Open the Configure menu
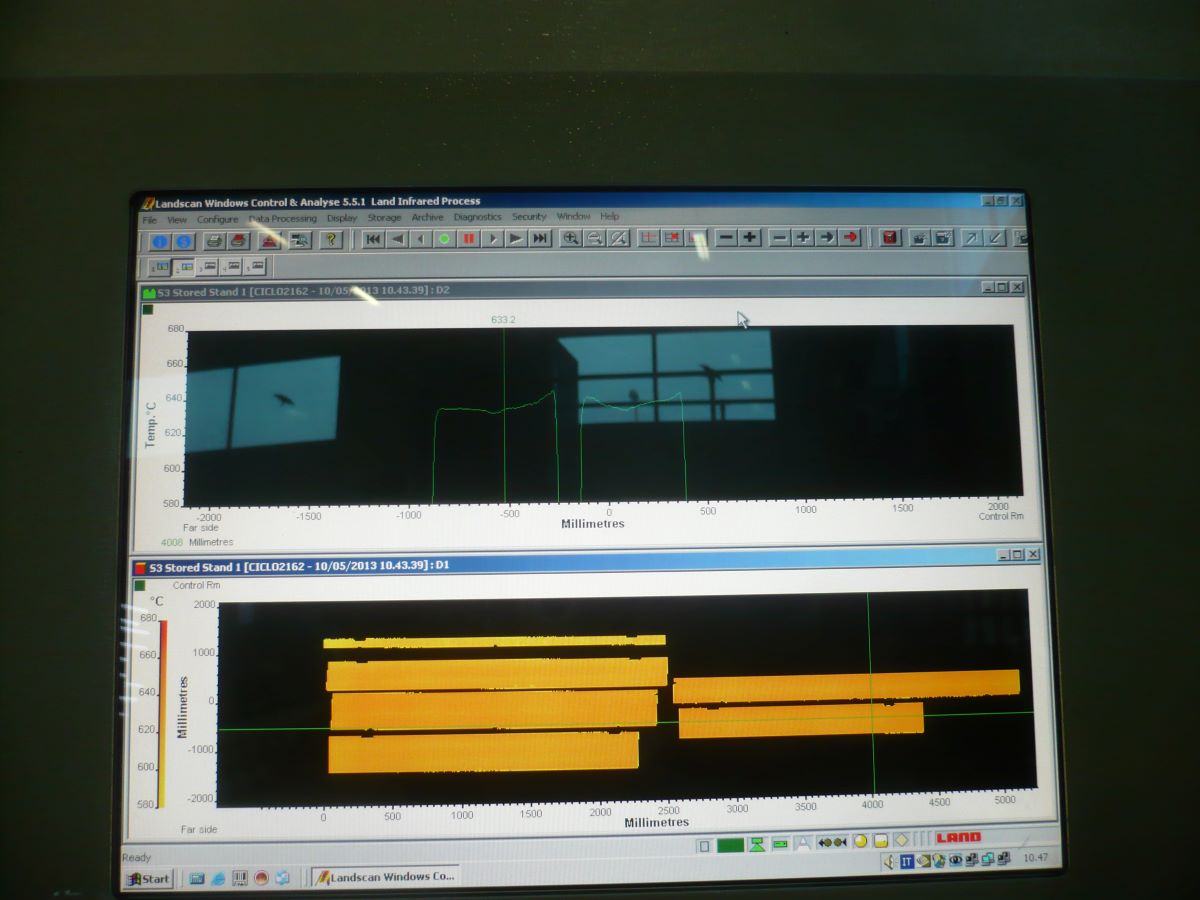Screen dimensions: 1200x900 pyautogui.click(x=218, y=219)
